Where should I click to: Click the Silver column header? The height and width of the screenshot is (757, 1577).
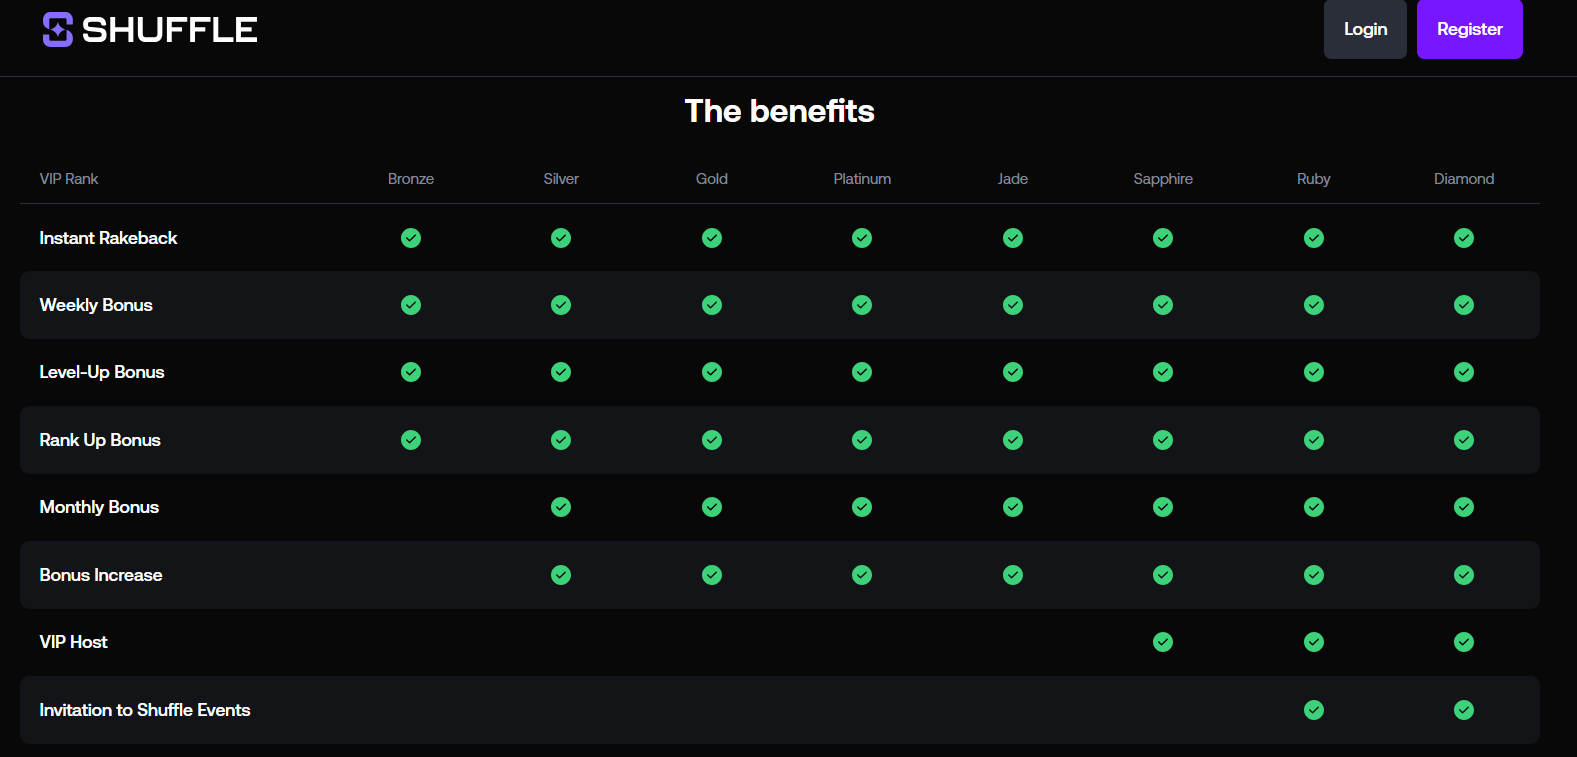click(561, 179)
